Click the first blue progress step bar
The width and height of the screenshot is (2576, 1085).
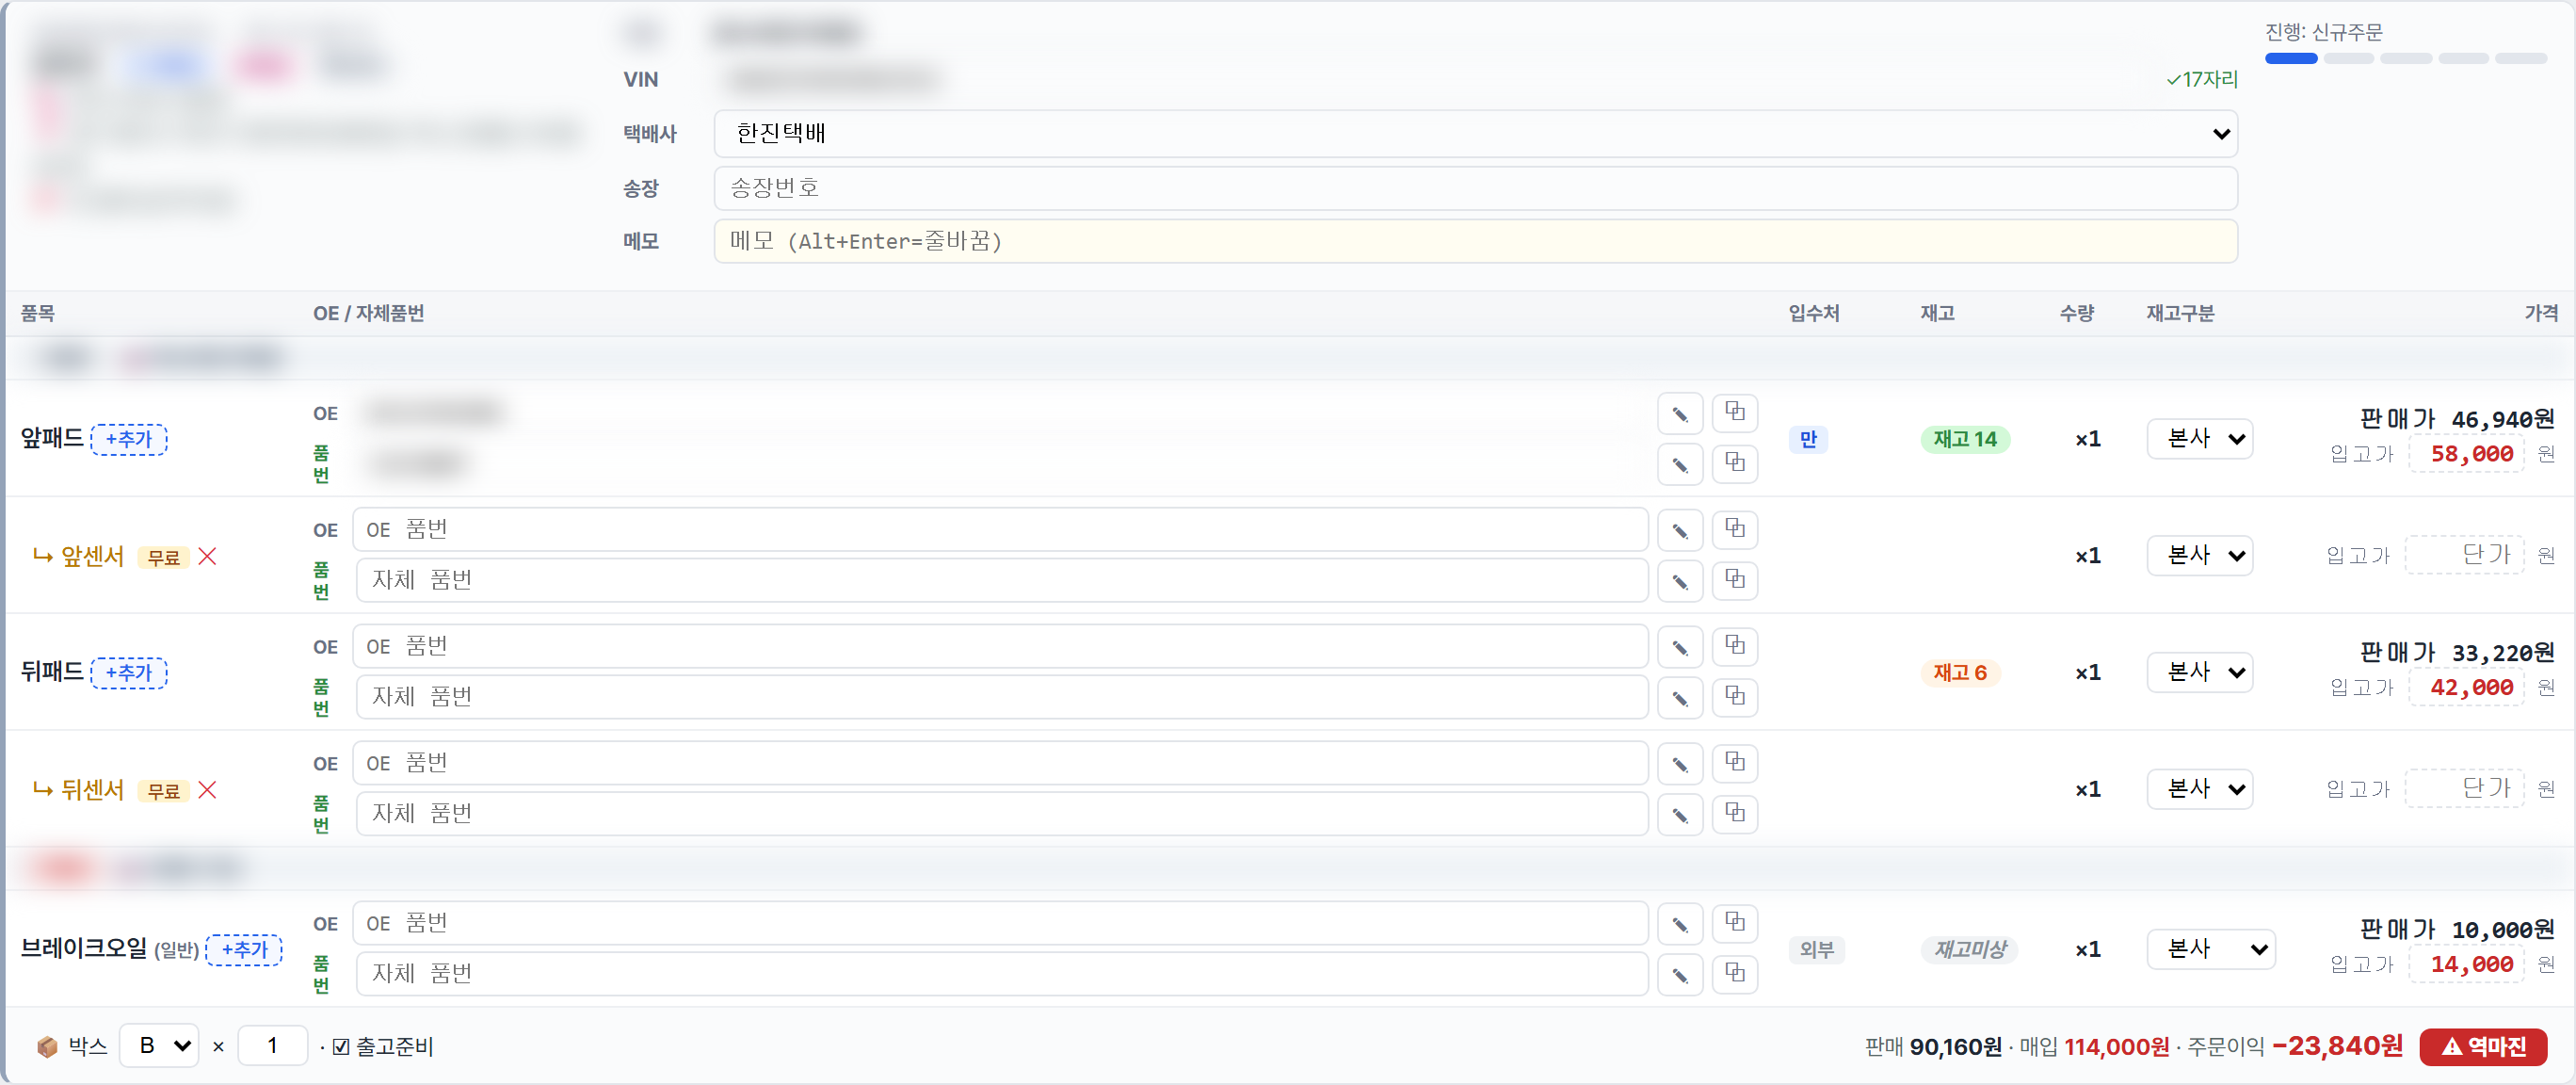tap(2291, 59)
